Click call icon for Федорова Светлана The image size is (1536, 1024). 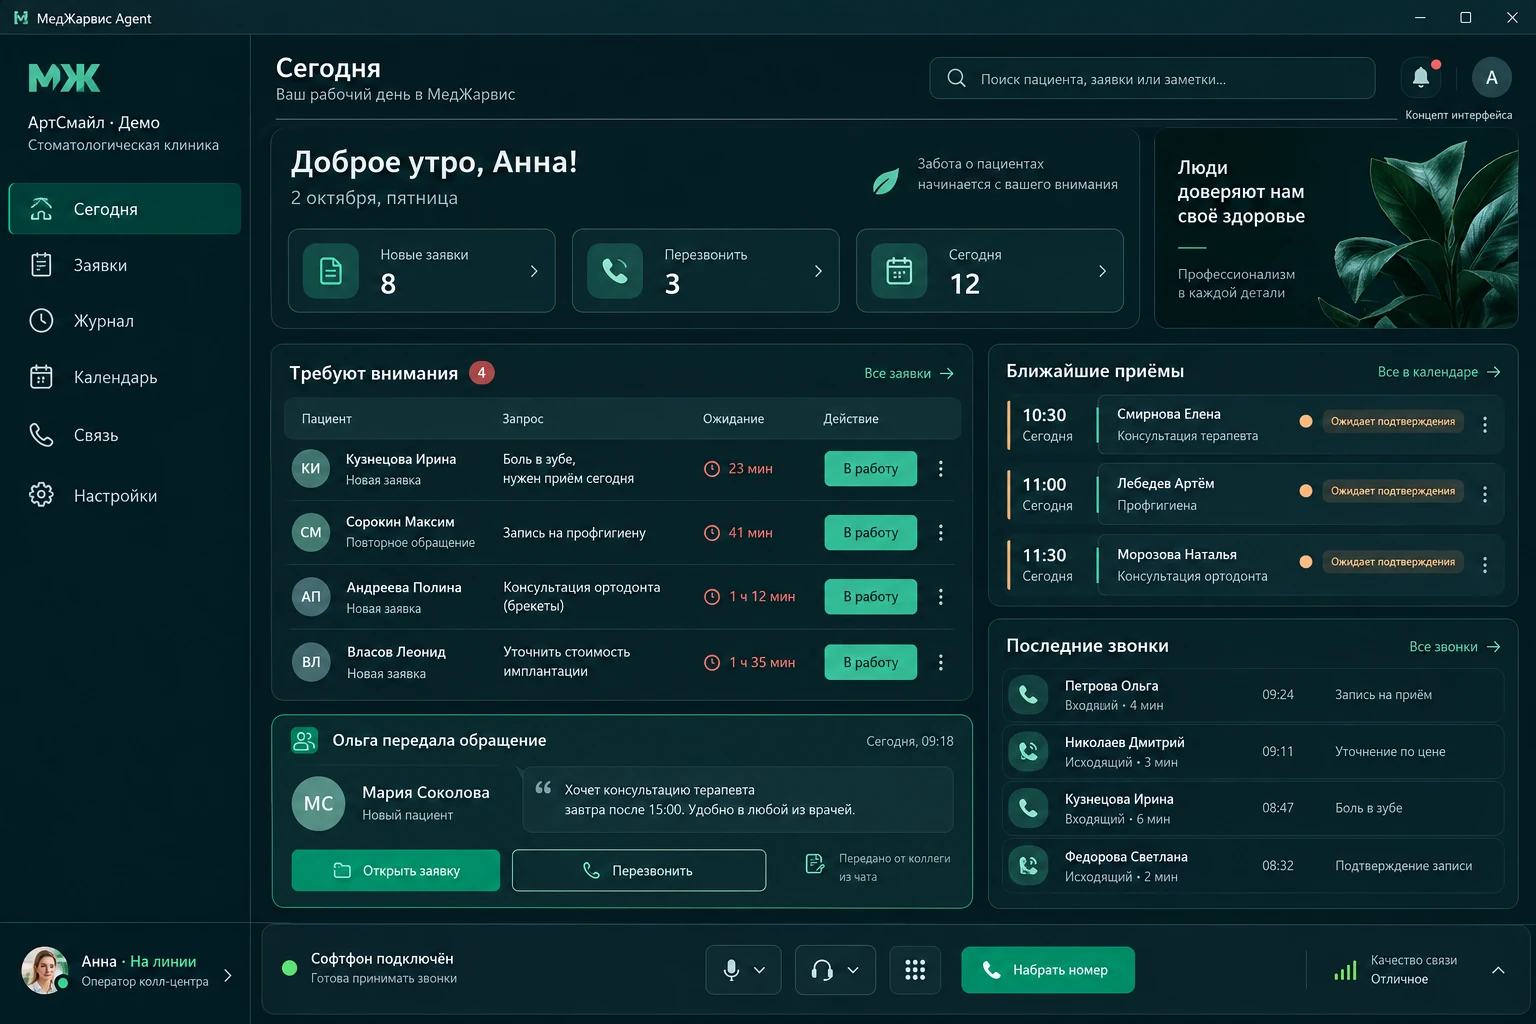tap(1028, 865)
